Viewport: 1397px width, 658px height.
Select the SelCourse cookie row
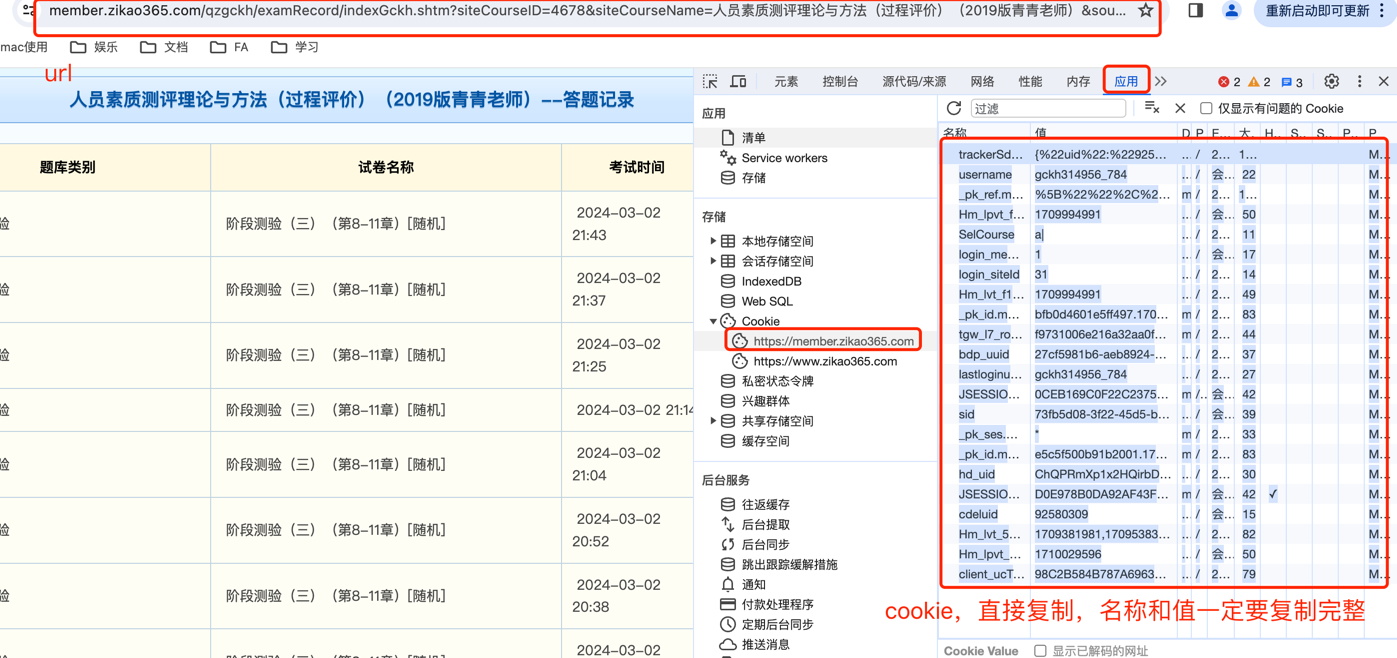[x=1164, y=234]
